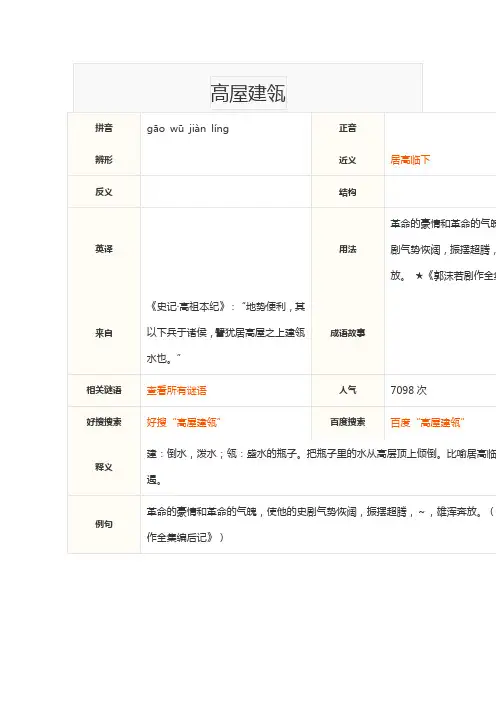
Task: Click the 百度搜索 label cell
Action: coord(347,422)
